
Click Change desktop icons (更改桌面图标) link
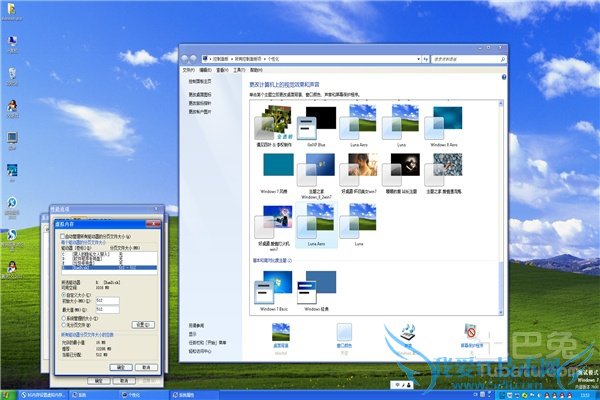pyautogui.click(x=200, y=95)
